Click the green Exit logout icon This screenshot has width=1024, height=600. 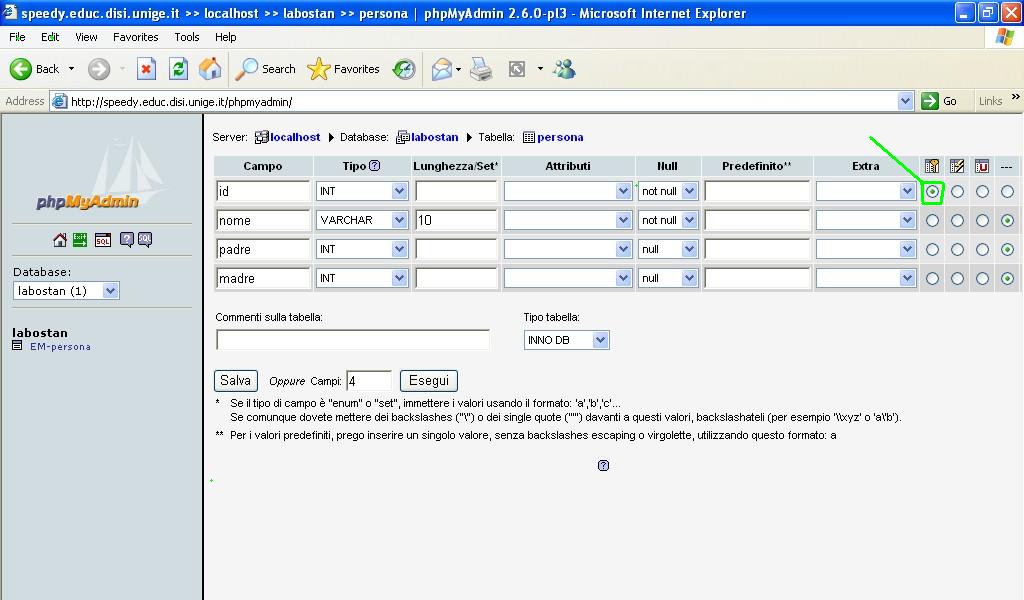[x=80, y=240]
